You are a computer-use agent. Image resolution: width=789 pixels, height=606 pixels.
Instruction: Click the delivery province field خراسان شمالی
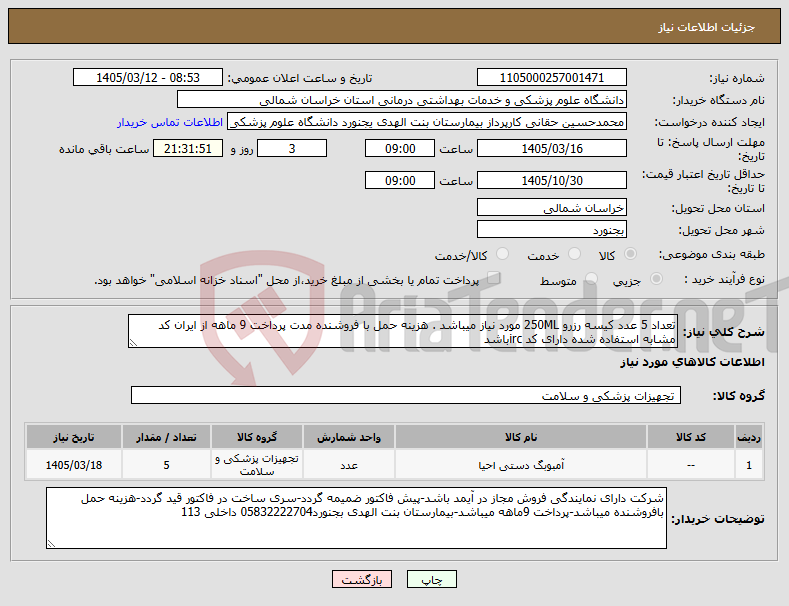(551, 207)
